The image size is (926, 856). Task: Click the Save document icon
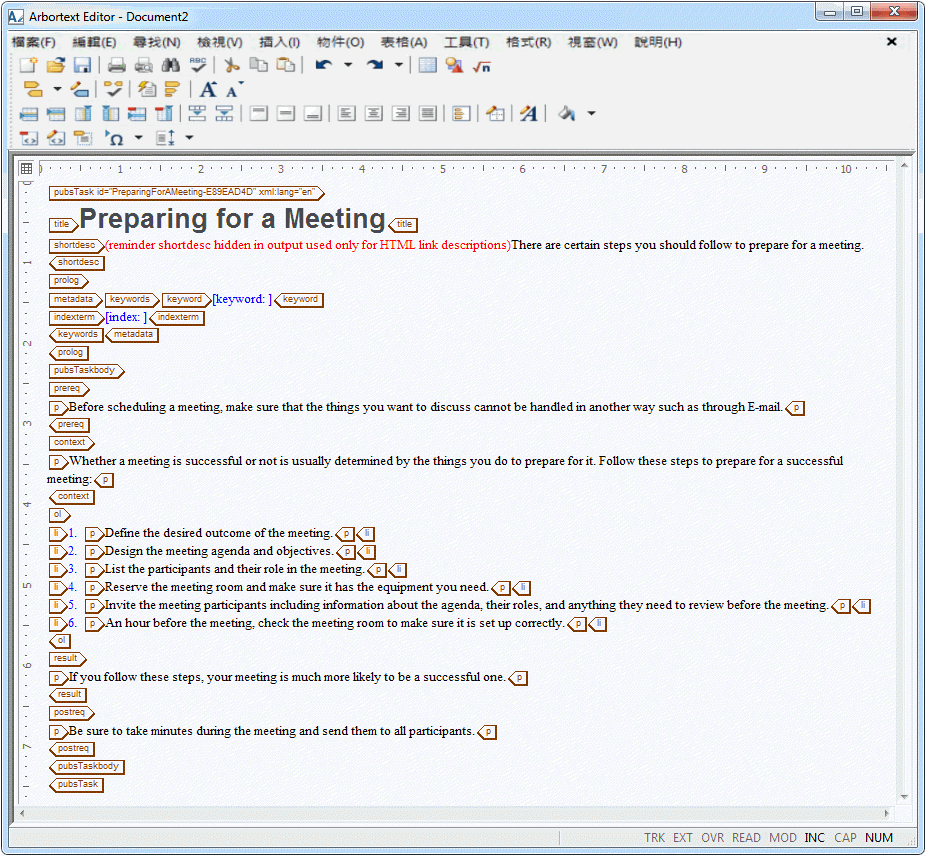pos(82,65)
